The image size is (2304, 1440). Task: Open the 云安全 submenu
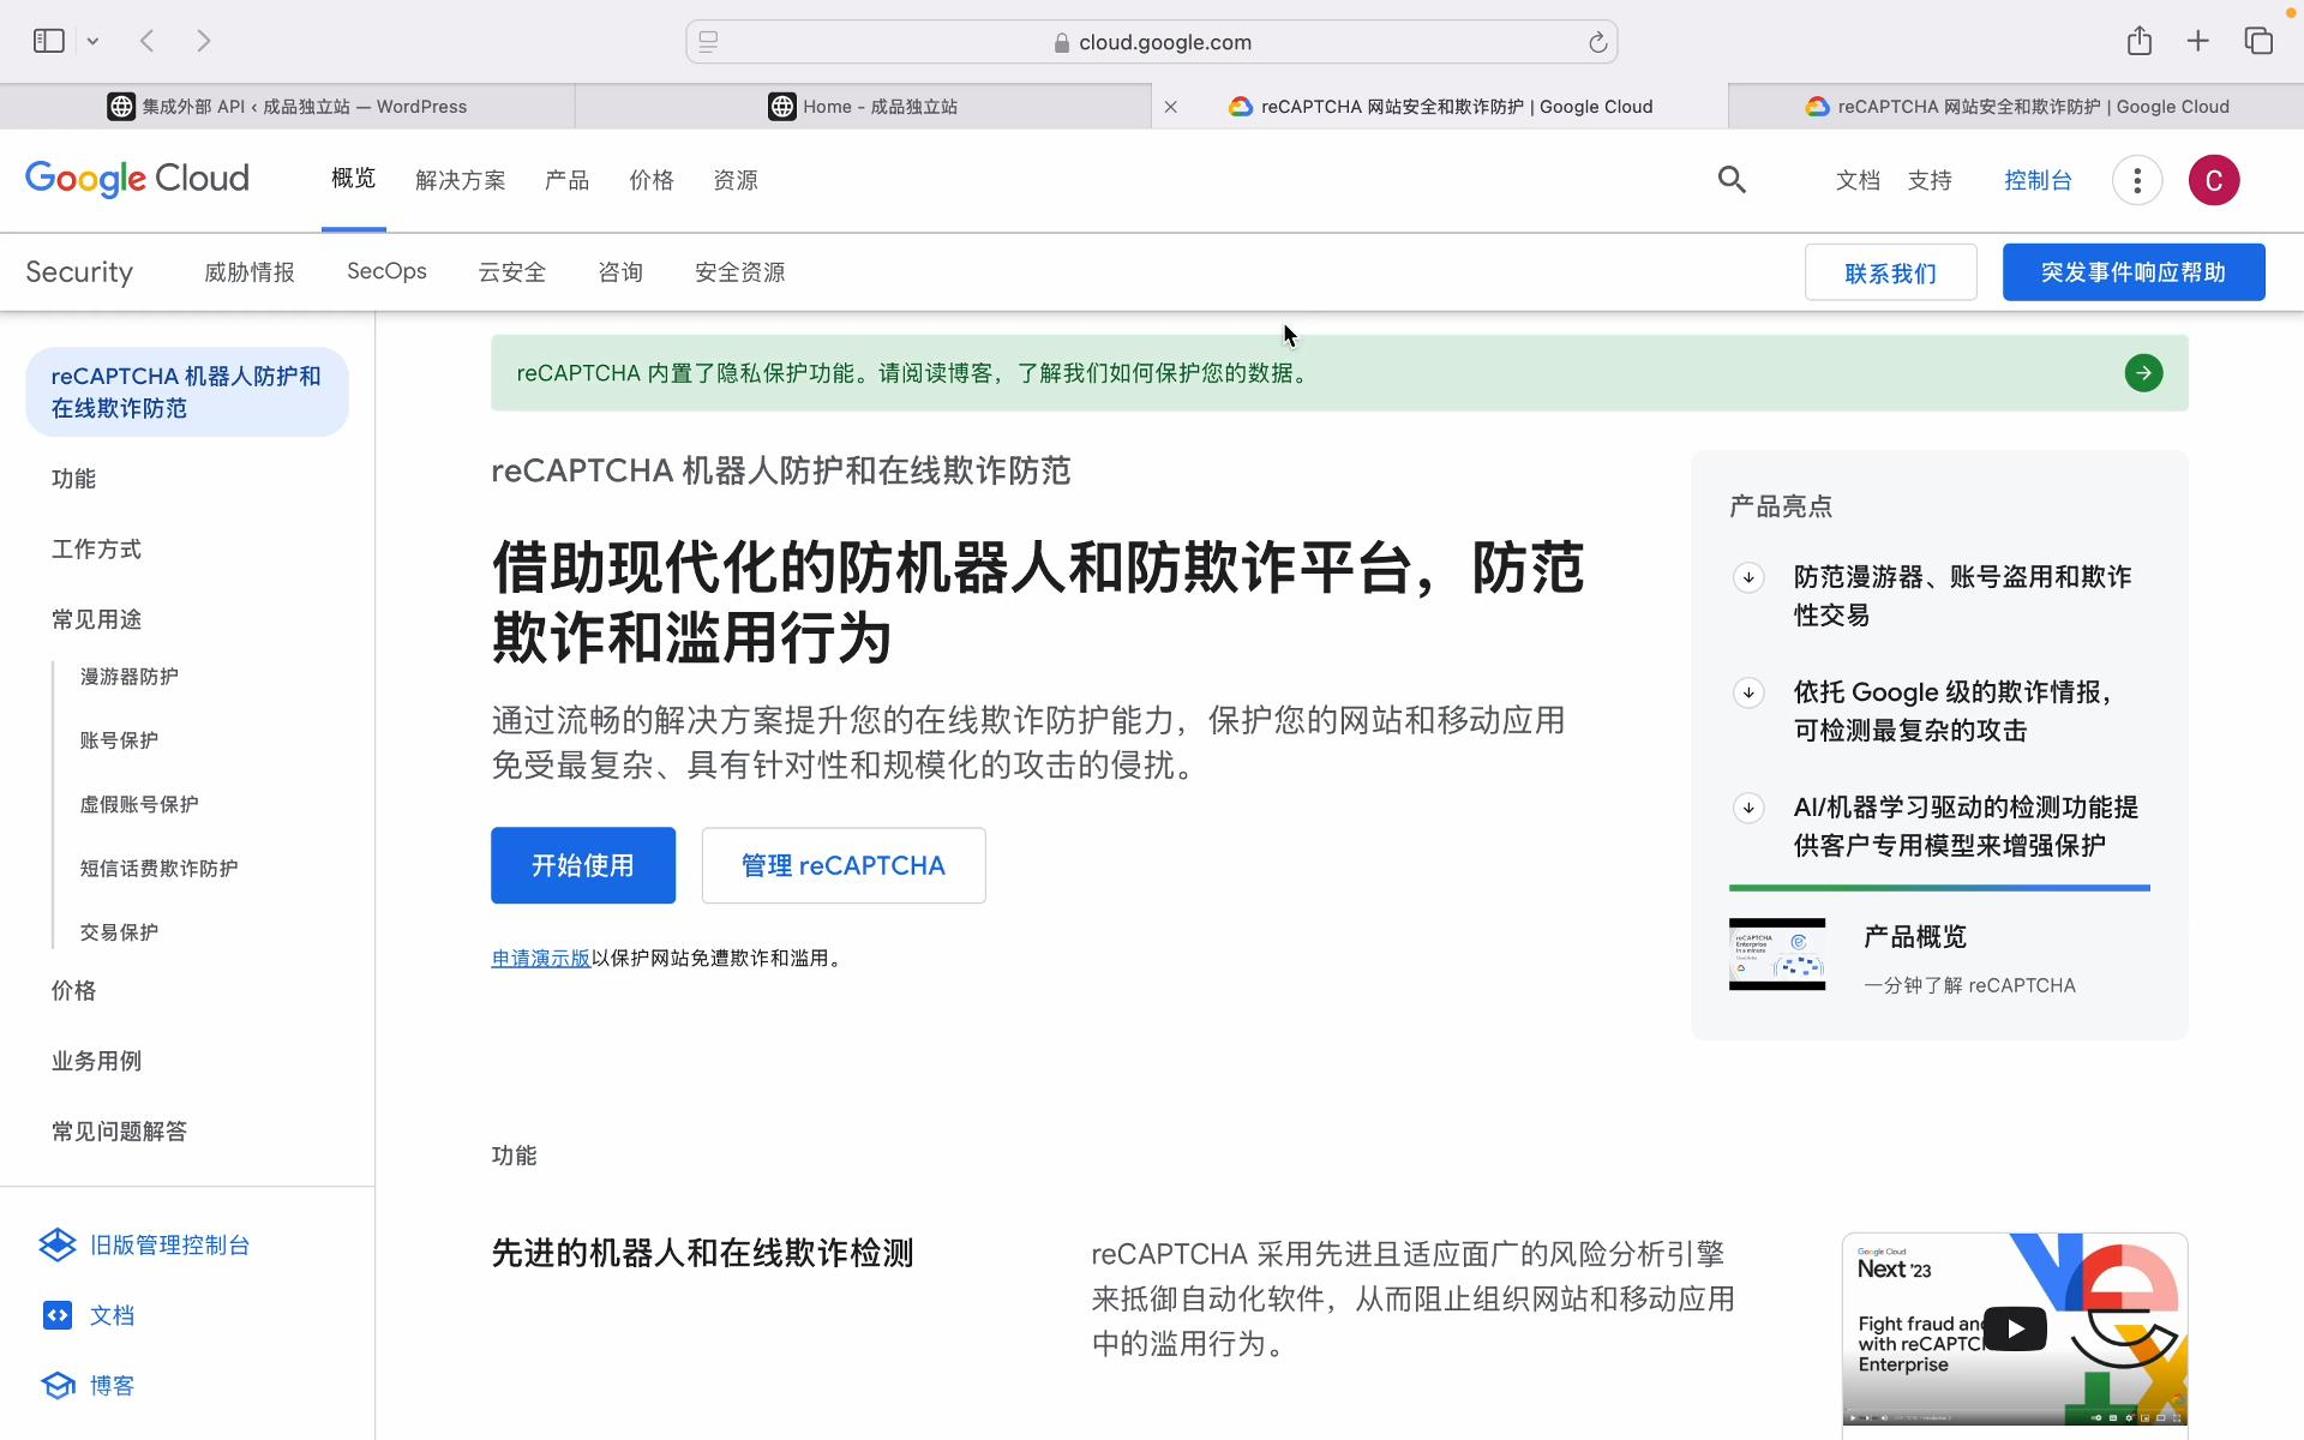pos(511,272)
